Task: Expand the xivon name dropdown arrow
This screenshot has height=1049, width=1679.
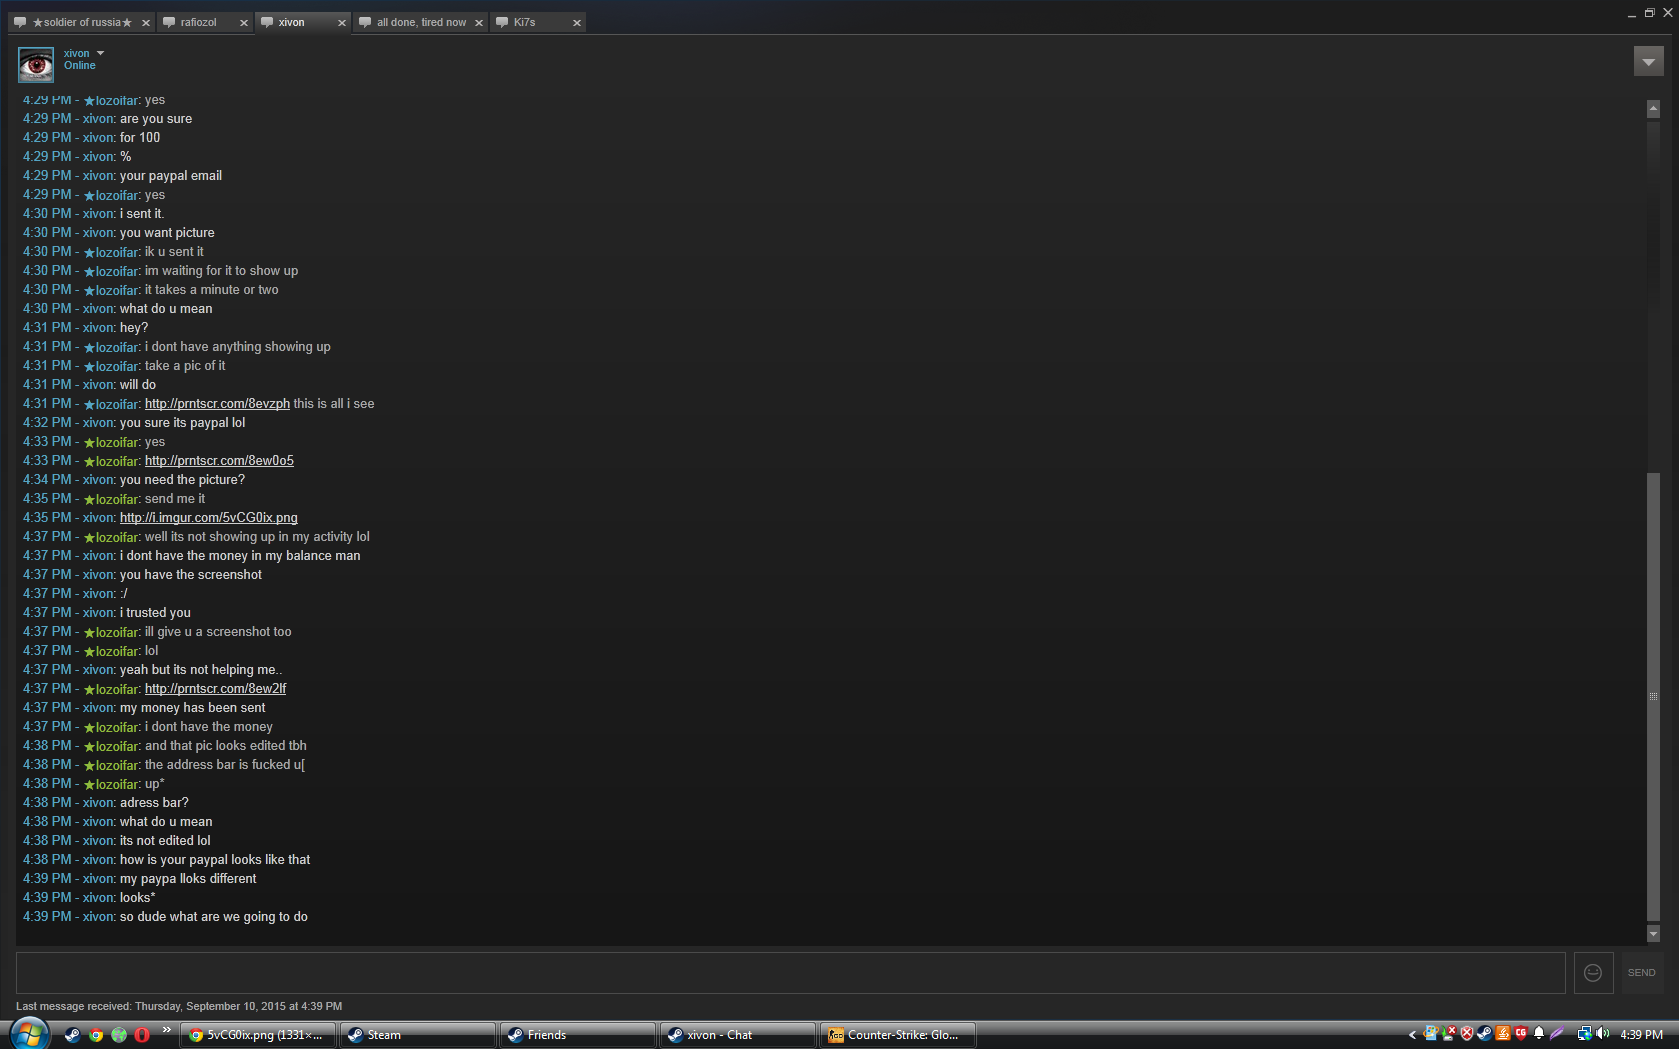Action: [100, 53]
